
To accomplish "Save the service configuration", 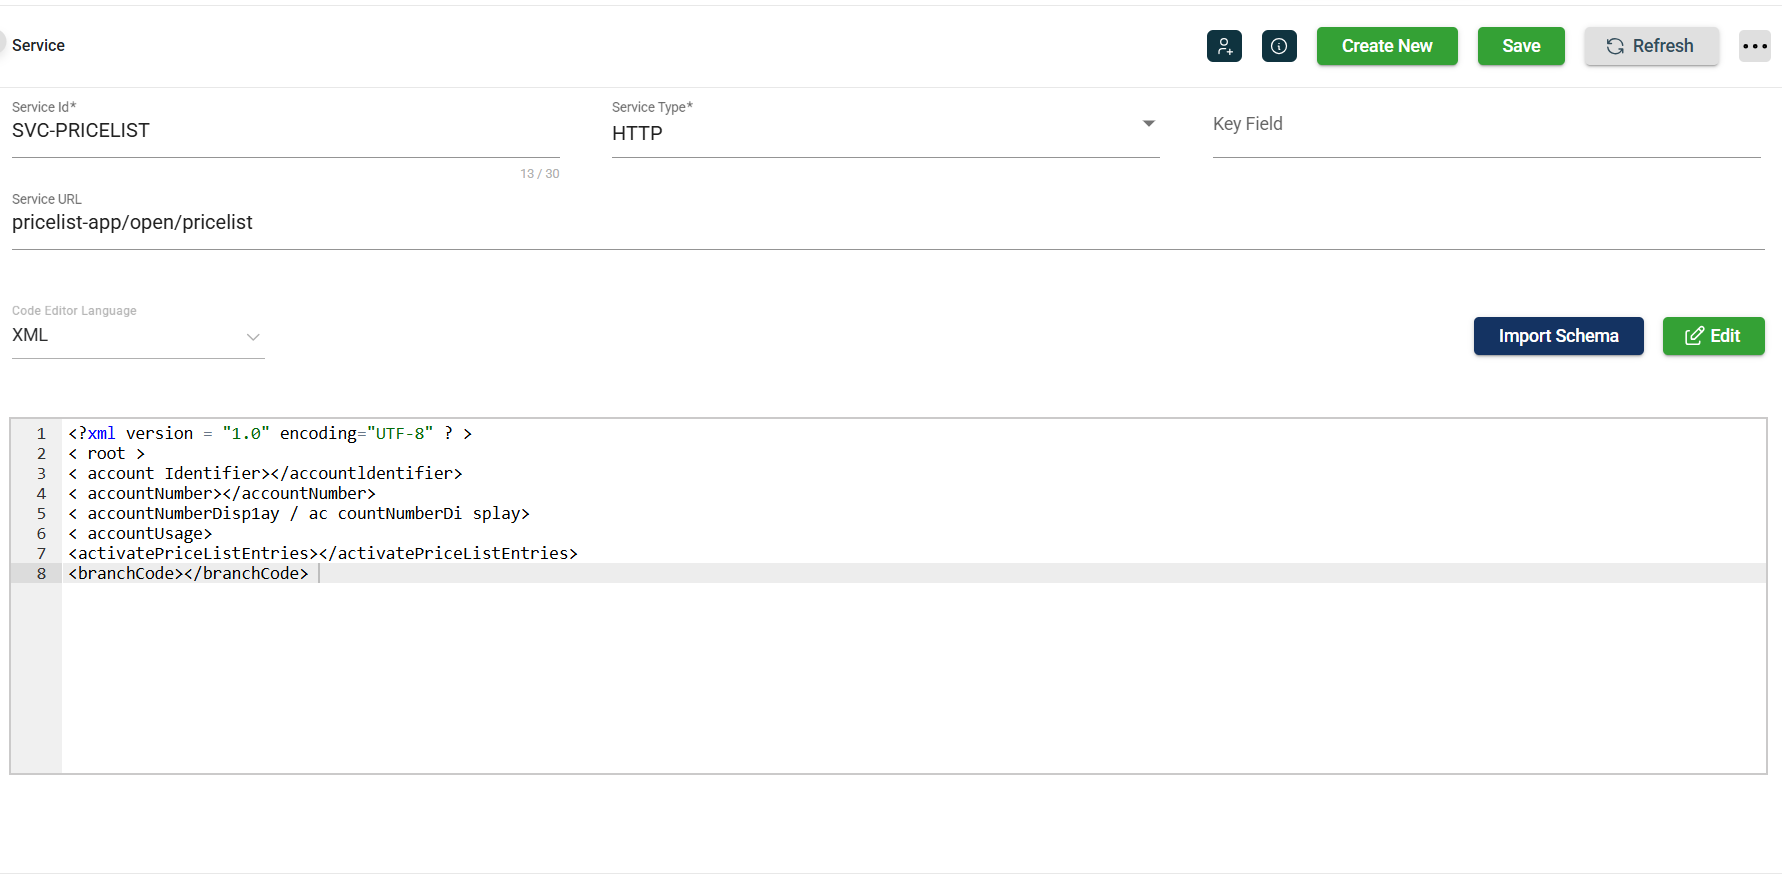I will coord(1520,46).
